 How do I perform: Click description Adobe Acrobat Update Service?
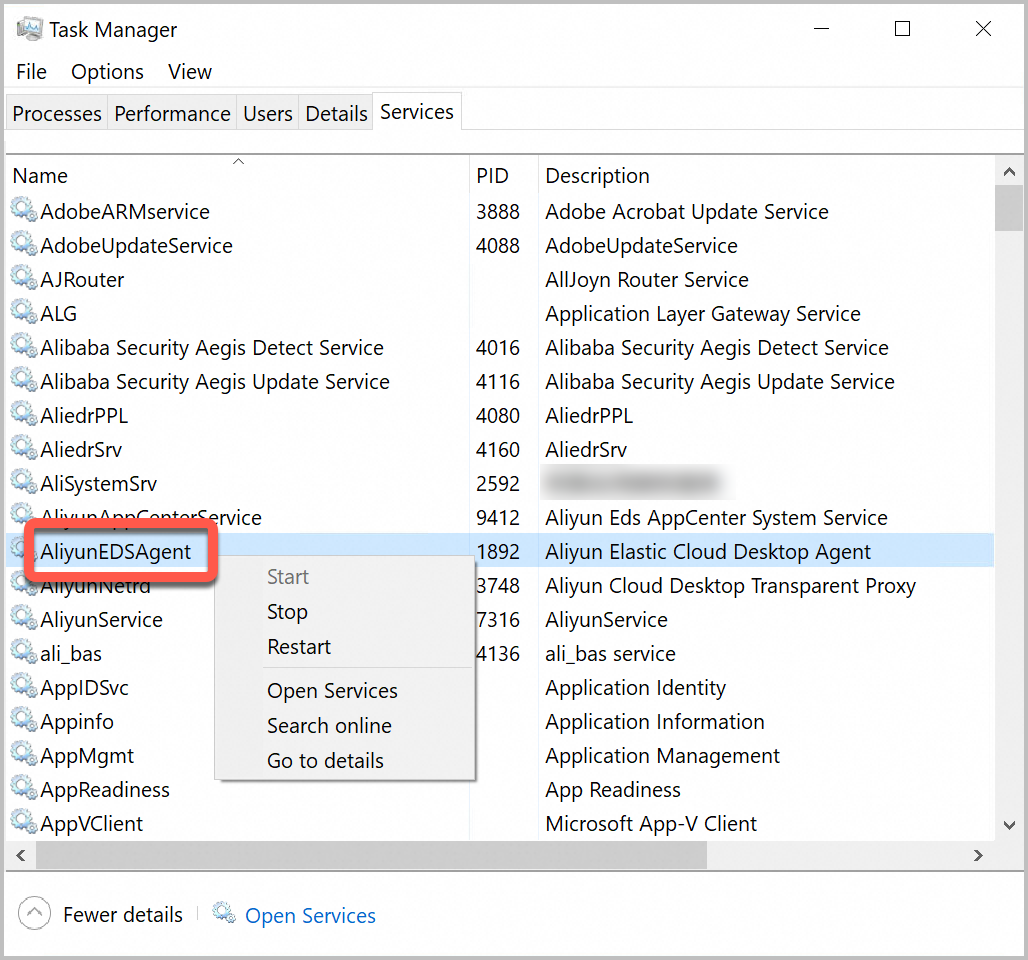(x=687, y=212)
